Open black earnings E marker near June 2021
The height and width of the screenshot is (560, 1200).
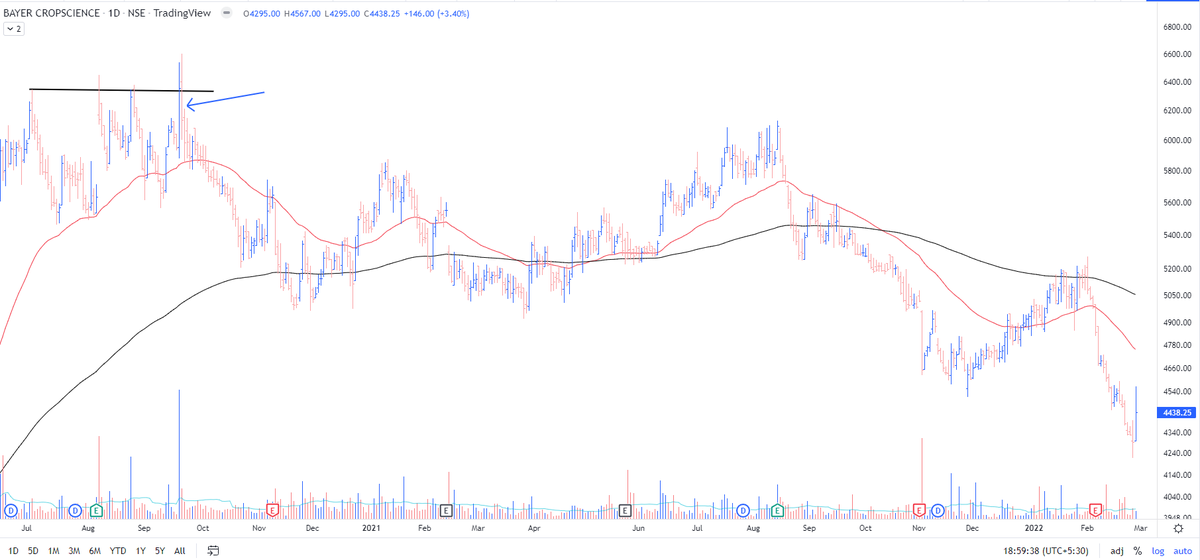point(624,510)
